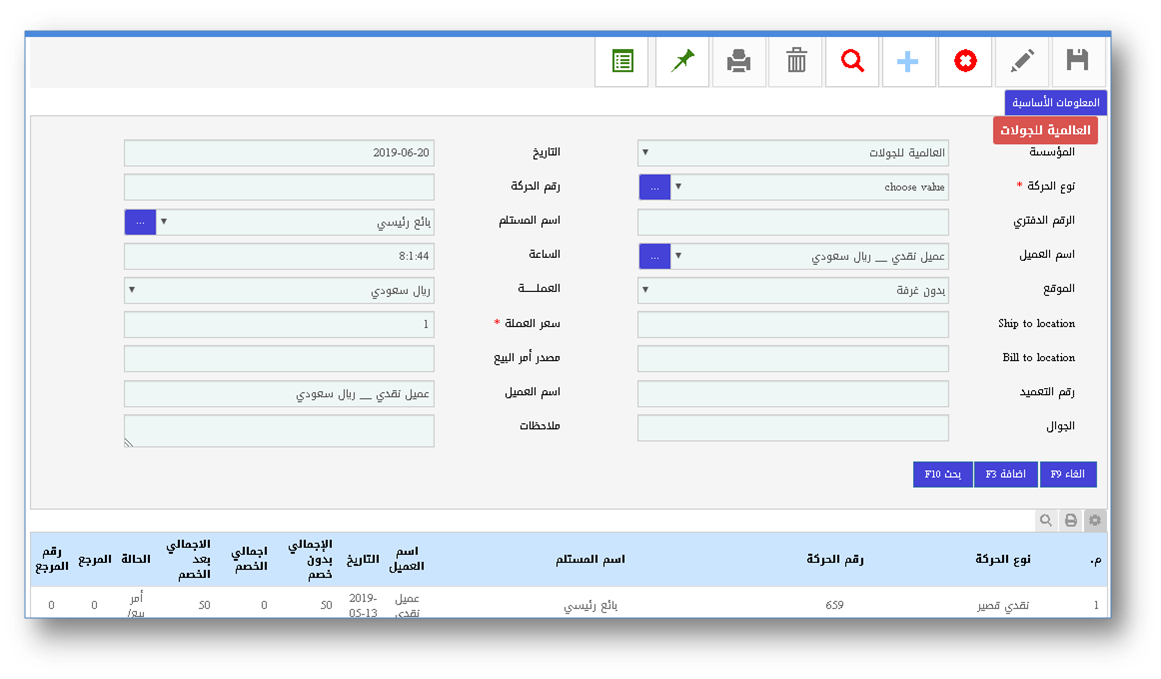Add new record with plus icon
The image size is (1161, 679).
(908, 62)
